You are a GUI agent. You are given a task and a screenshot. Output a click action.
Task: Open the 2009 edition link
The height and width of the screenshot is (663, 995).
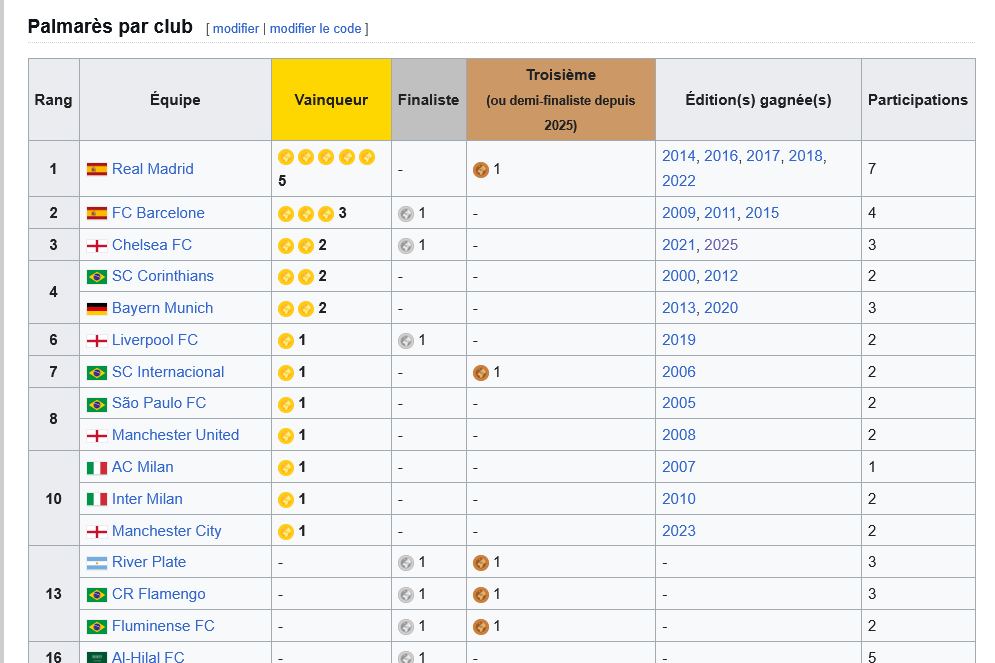(x=678, y=213)
